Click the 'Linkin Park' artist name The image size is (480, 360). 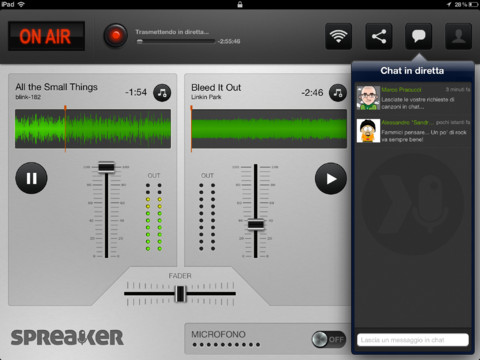pyautogui.click(x=206, y=97)
